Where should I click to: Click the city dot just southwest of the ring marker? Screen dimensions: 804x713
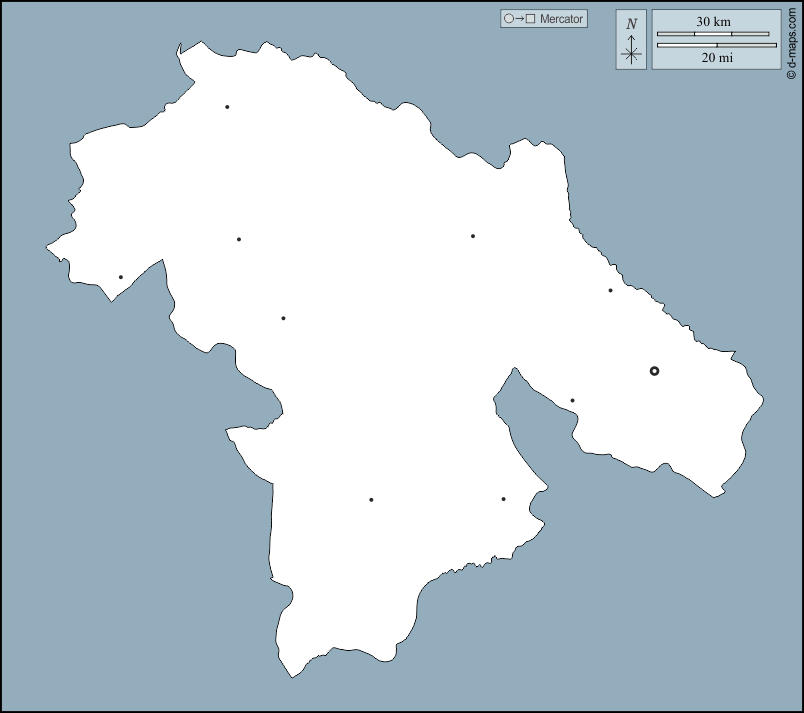(x=572, y=401)
